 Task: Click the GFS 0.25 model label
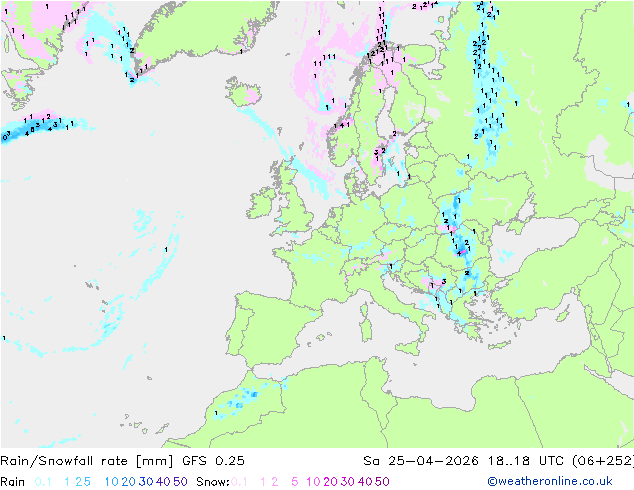point(213,460)
